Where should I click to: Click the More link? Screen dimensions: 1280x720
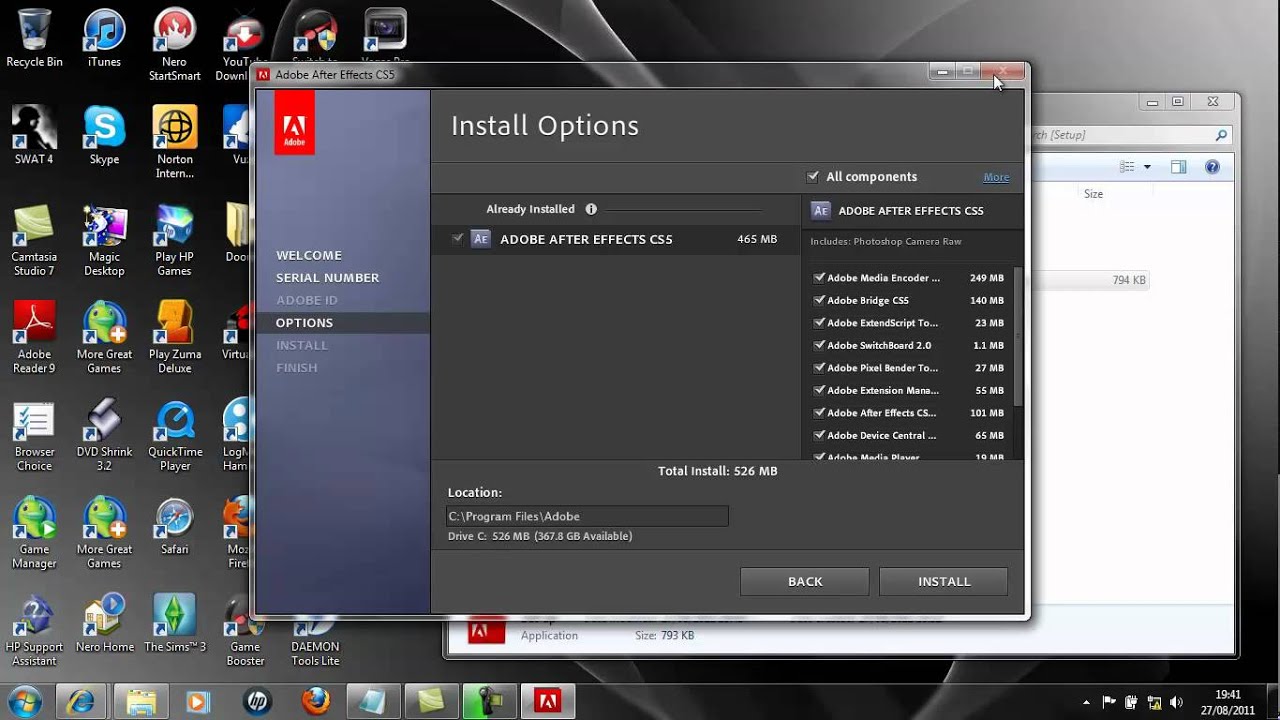996,177
